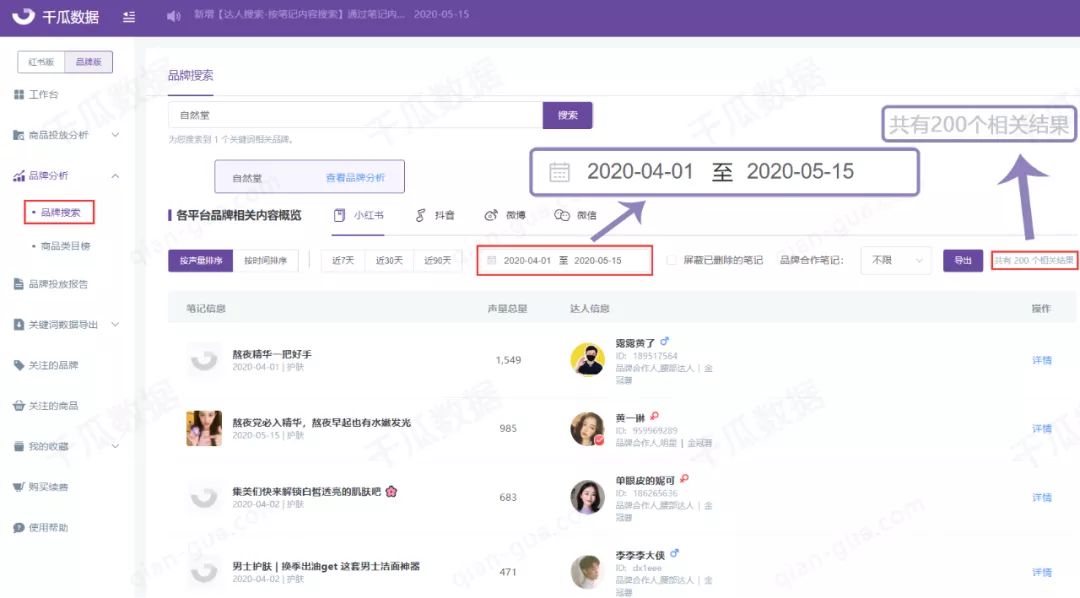Image resolution: width=1080 pixels, height=598 pixels.
Task: Switch to the 抖音 platform tab
Action: coord(436,215)
